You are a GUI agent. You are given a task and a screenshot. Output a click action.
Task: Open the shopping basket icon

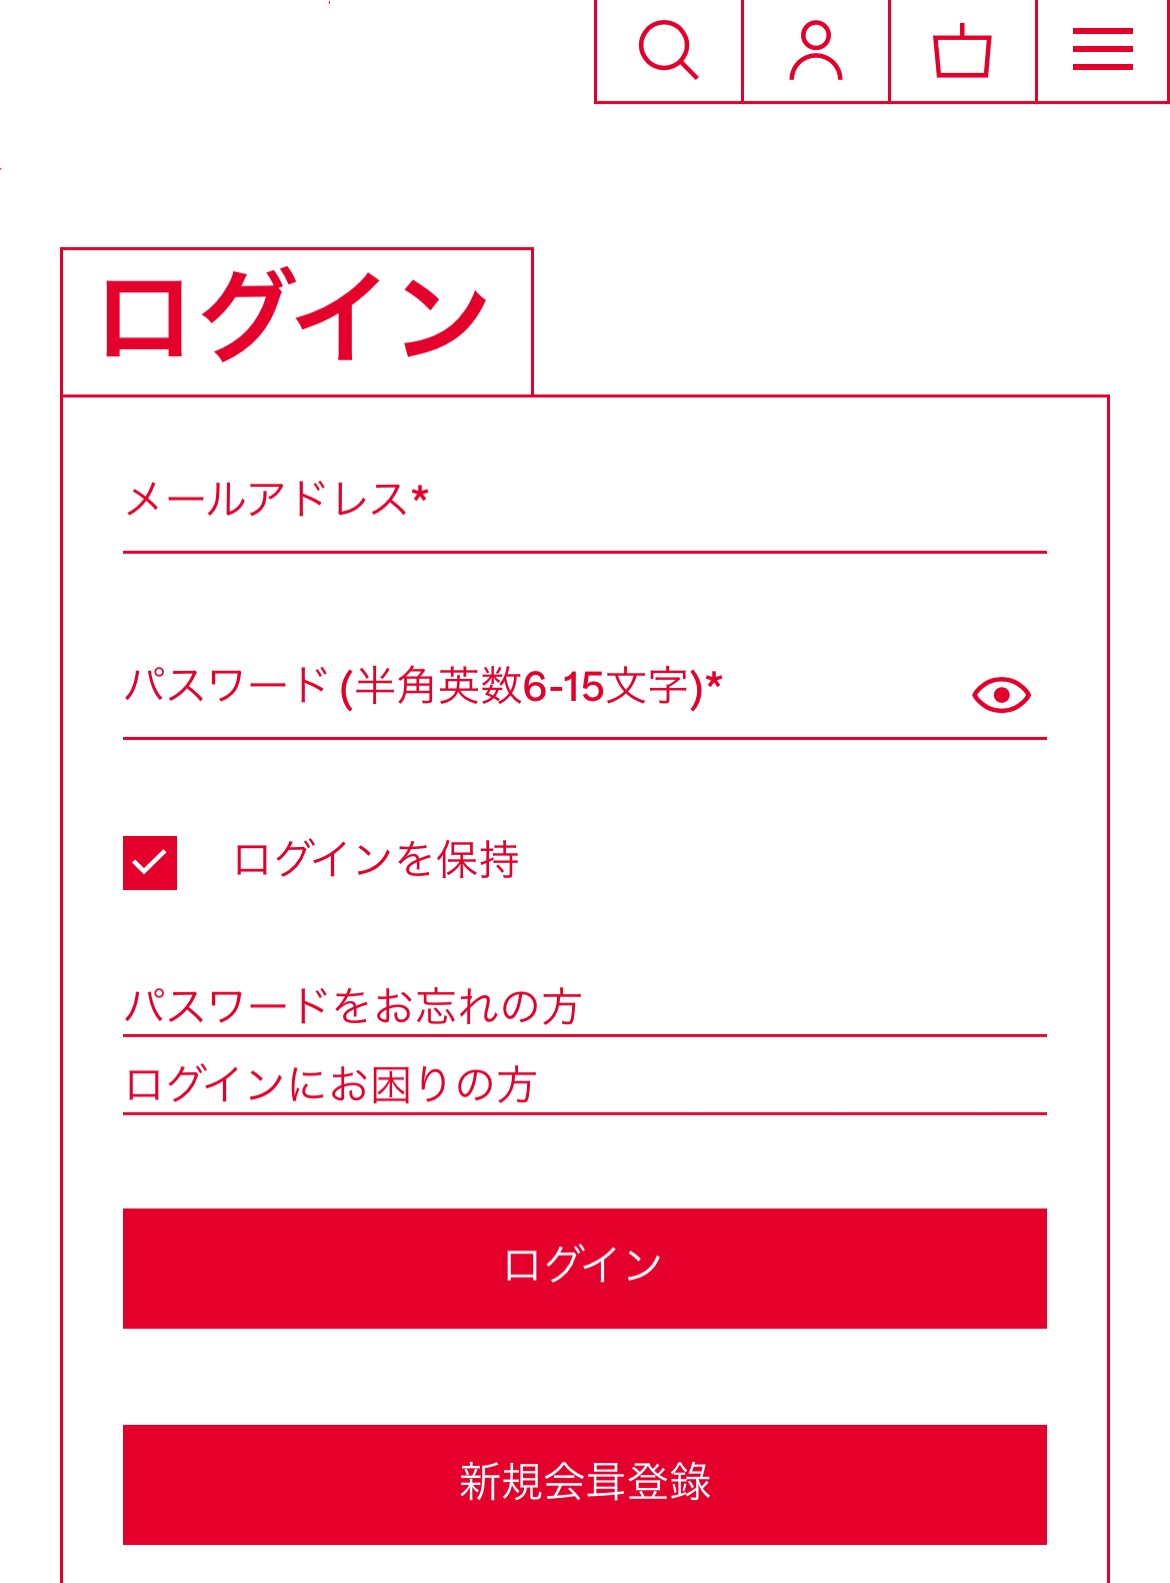pos(962,50)
